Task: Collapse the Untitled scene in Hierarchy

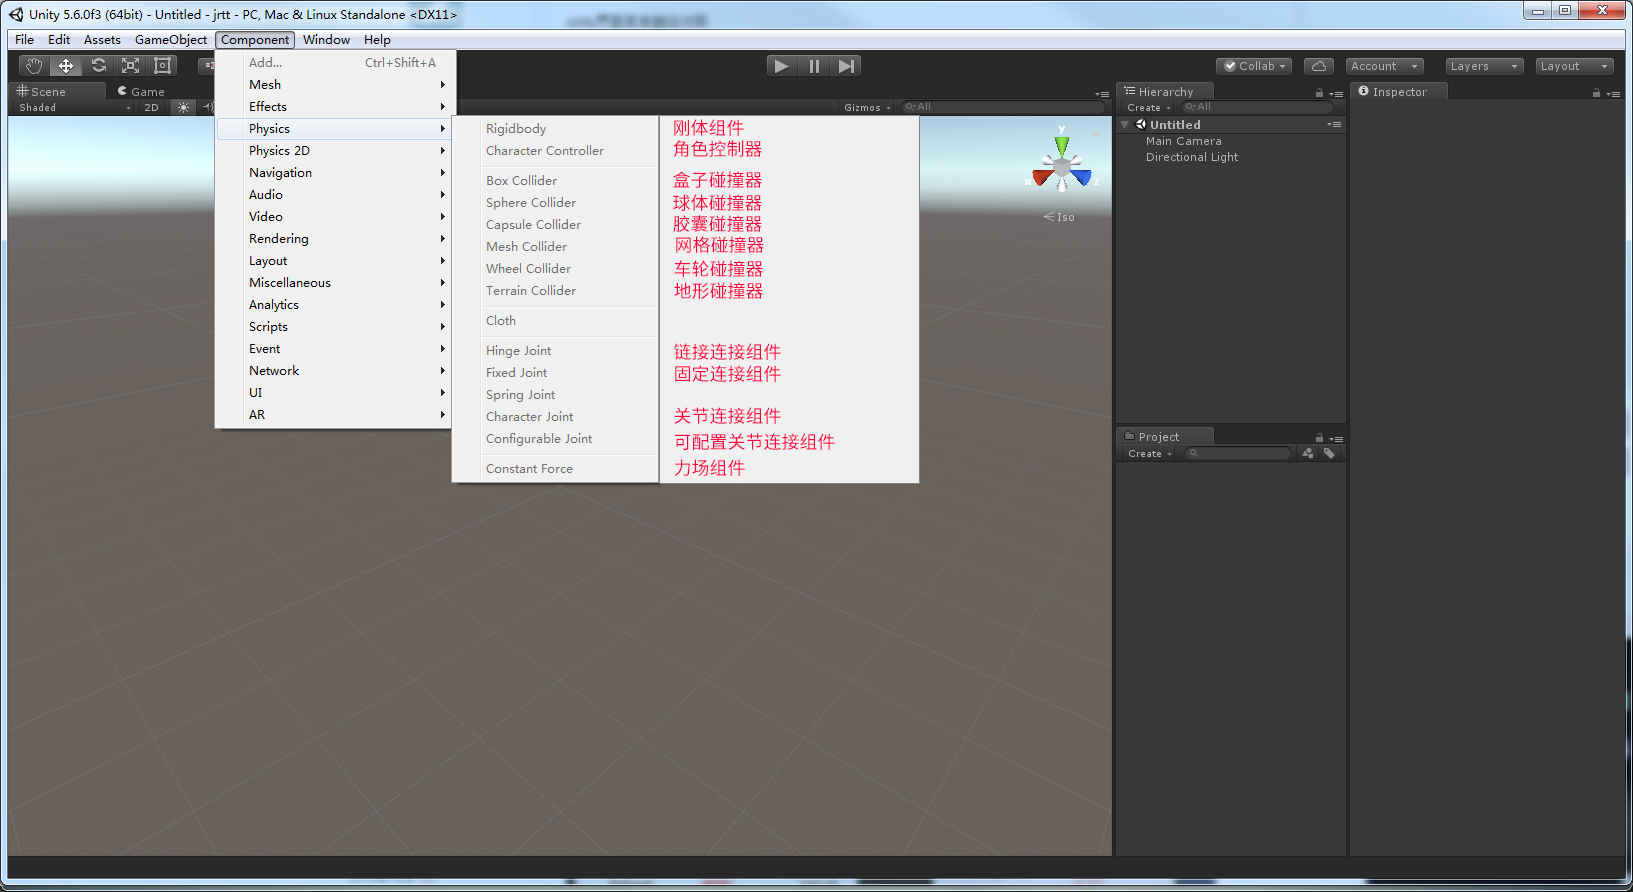Action: click(x=1125, y=125)
